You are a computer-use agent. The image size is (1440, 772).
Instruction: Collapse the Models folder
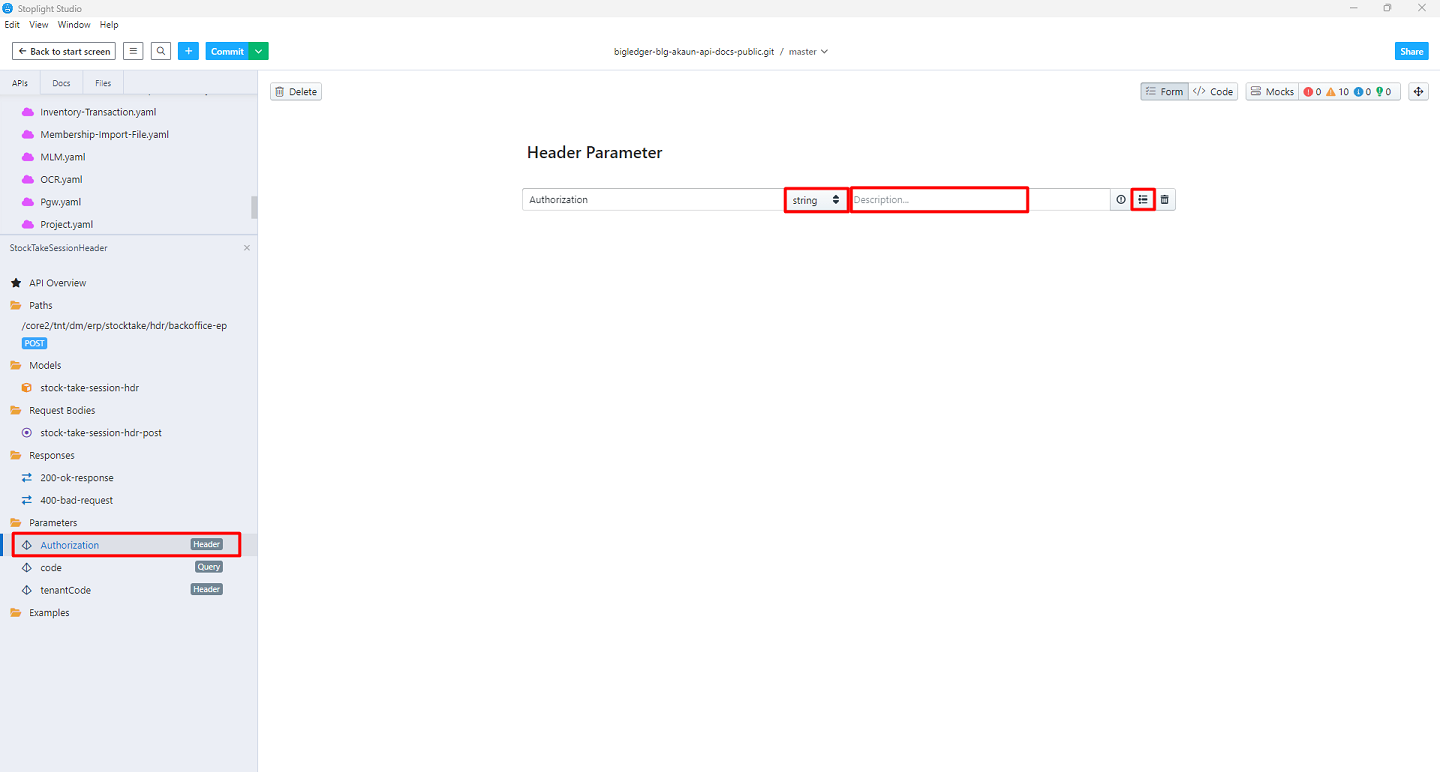[x=45, y=366]
